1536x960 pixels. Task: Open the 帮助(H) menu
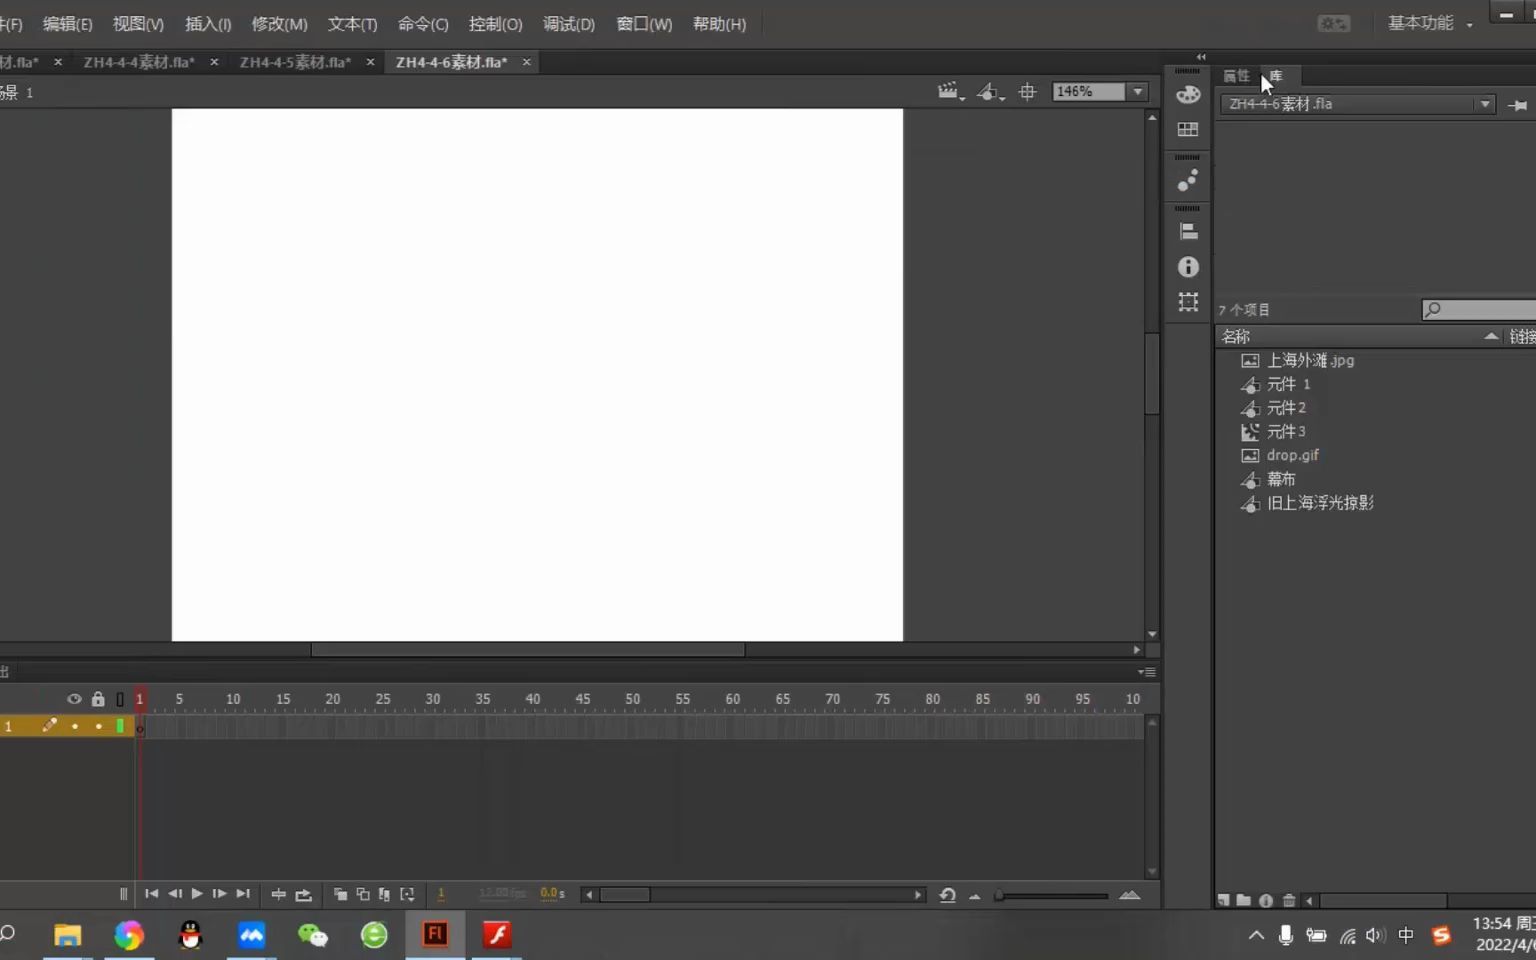pyautogui.click(x=719, y=24)
